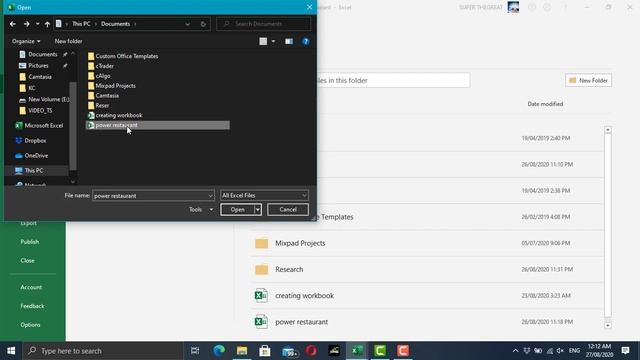Image resolution: width=640 pixels, height=360 pixels.
Task: Open Task View on taskbar
Action: click(195, 351)
